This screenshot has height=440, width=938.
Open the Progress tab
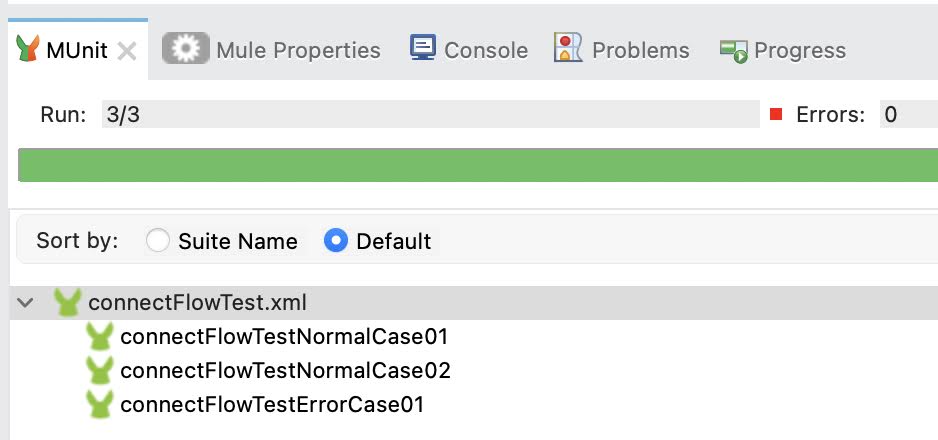783,50
